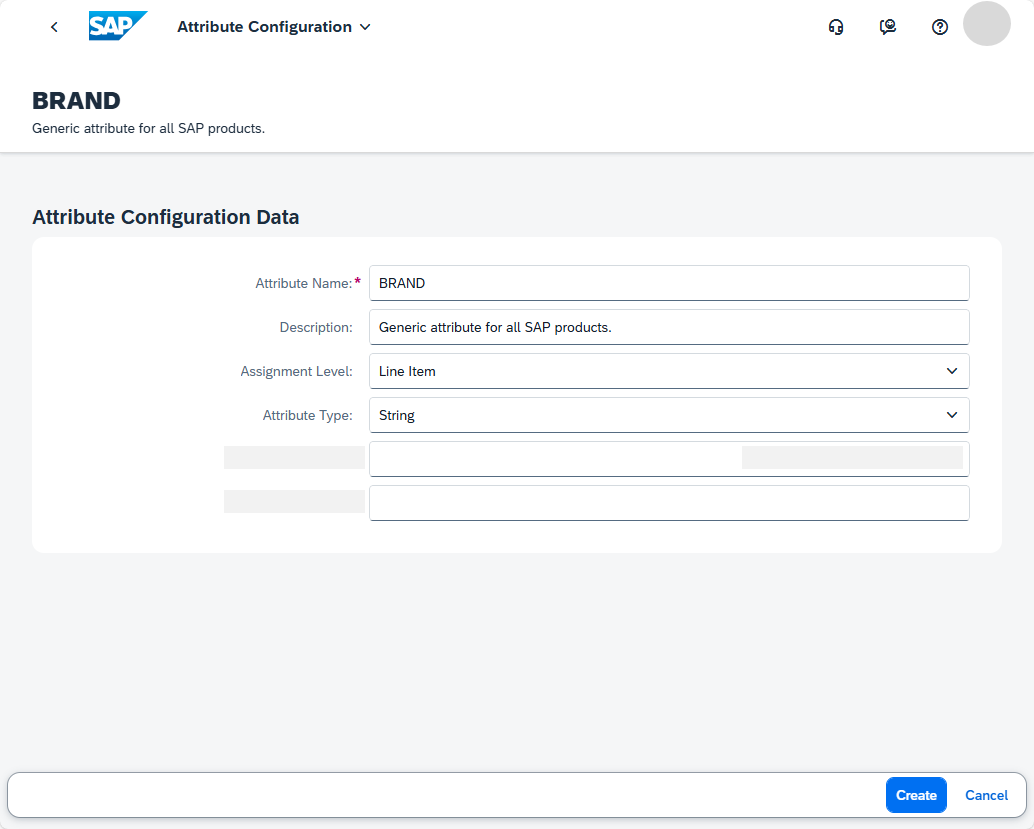Click the empty field below Attribute Type
1034x829 pixels.
(669, 459)
